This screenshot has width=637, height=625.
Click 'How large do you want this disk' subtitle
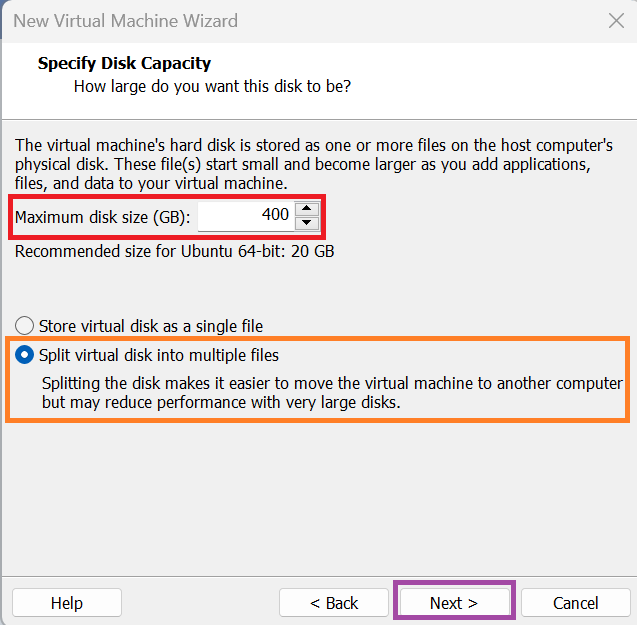212,87
